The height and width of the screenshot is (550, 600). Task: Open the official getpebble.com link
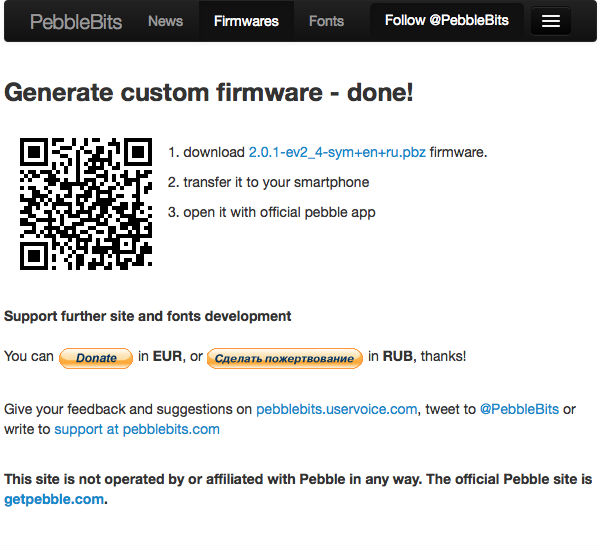(53, 499)
